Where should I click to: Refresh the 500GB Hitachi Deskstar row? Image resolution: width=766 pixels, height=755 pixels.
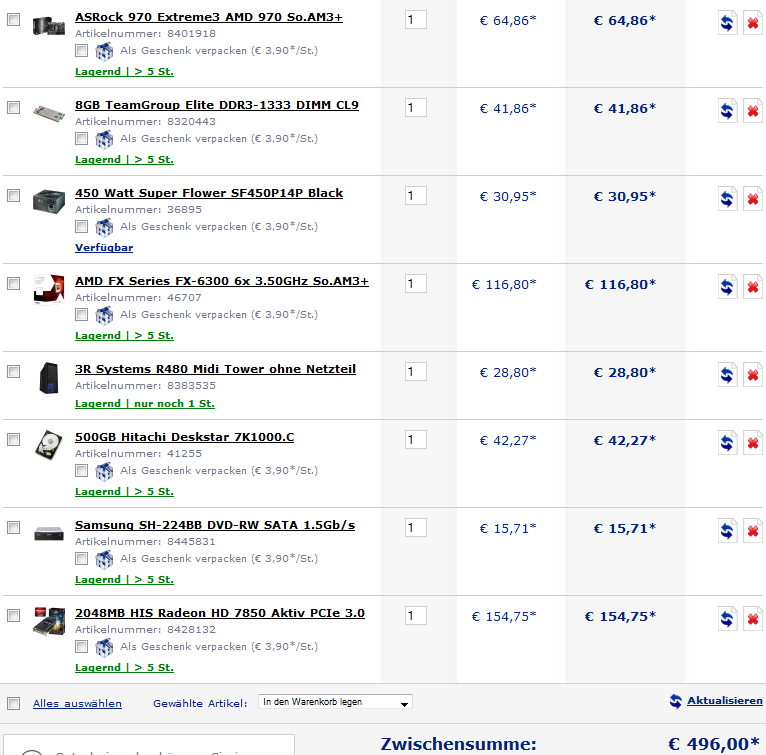[x=727, y=443]
